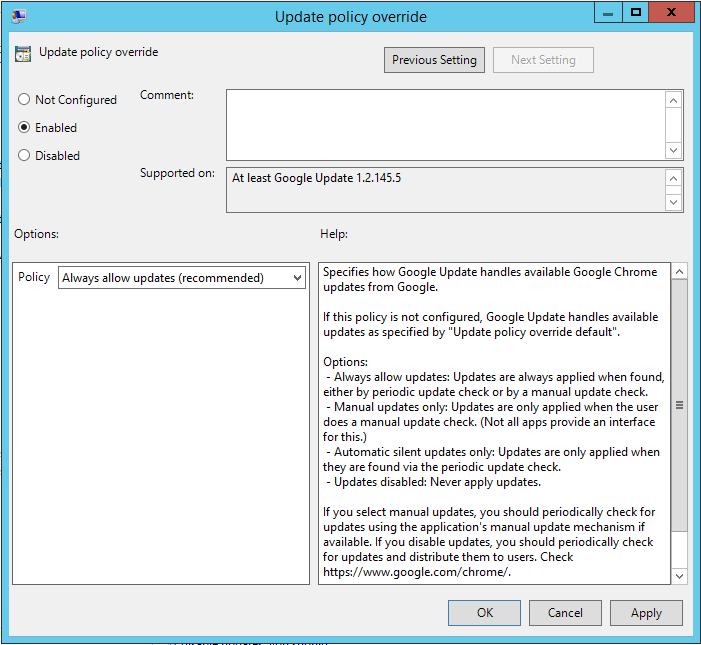The image size is (701, 645).
Task: Confirm with the OK button
Action: pyautogui.click(x=484, y=613)
